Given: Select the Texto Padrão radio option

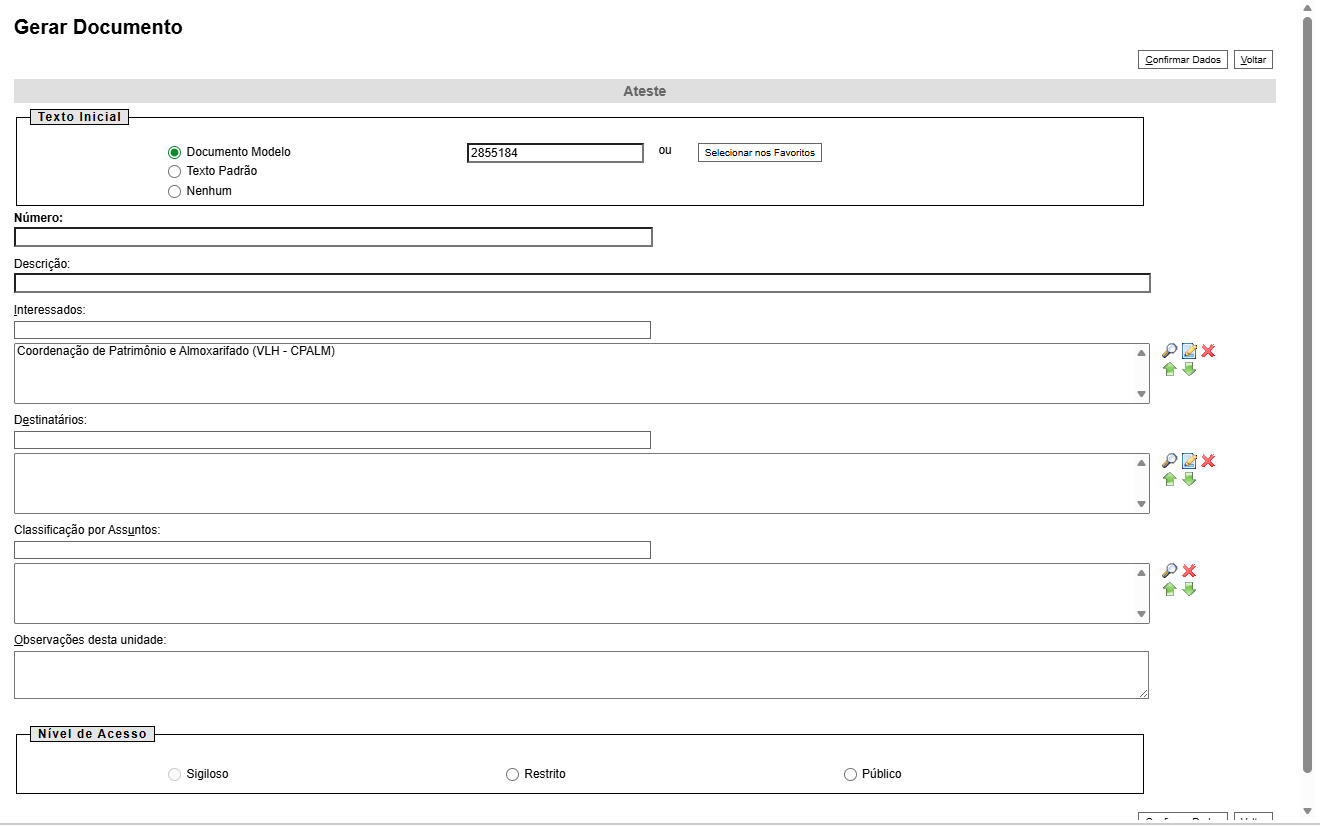Looking at the screenshot, I should coord(175,172).
